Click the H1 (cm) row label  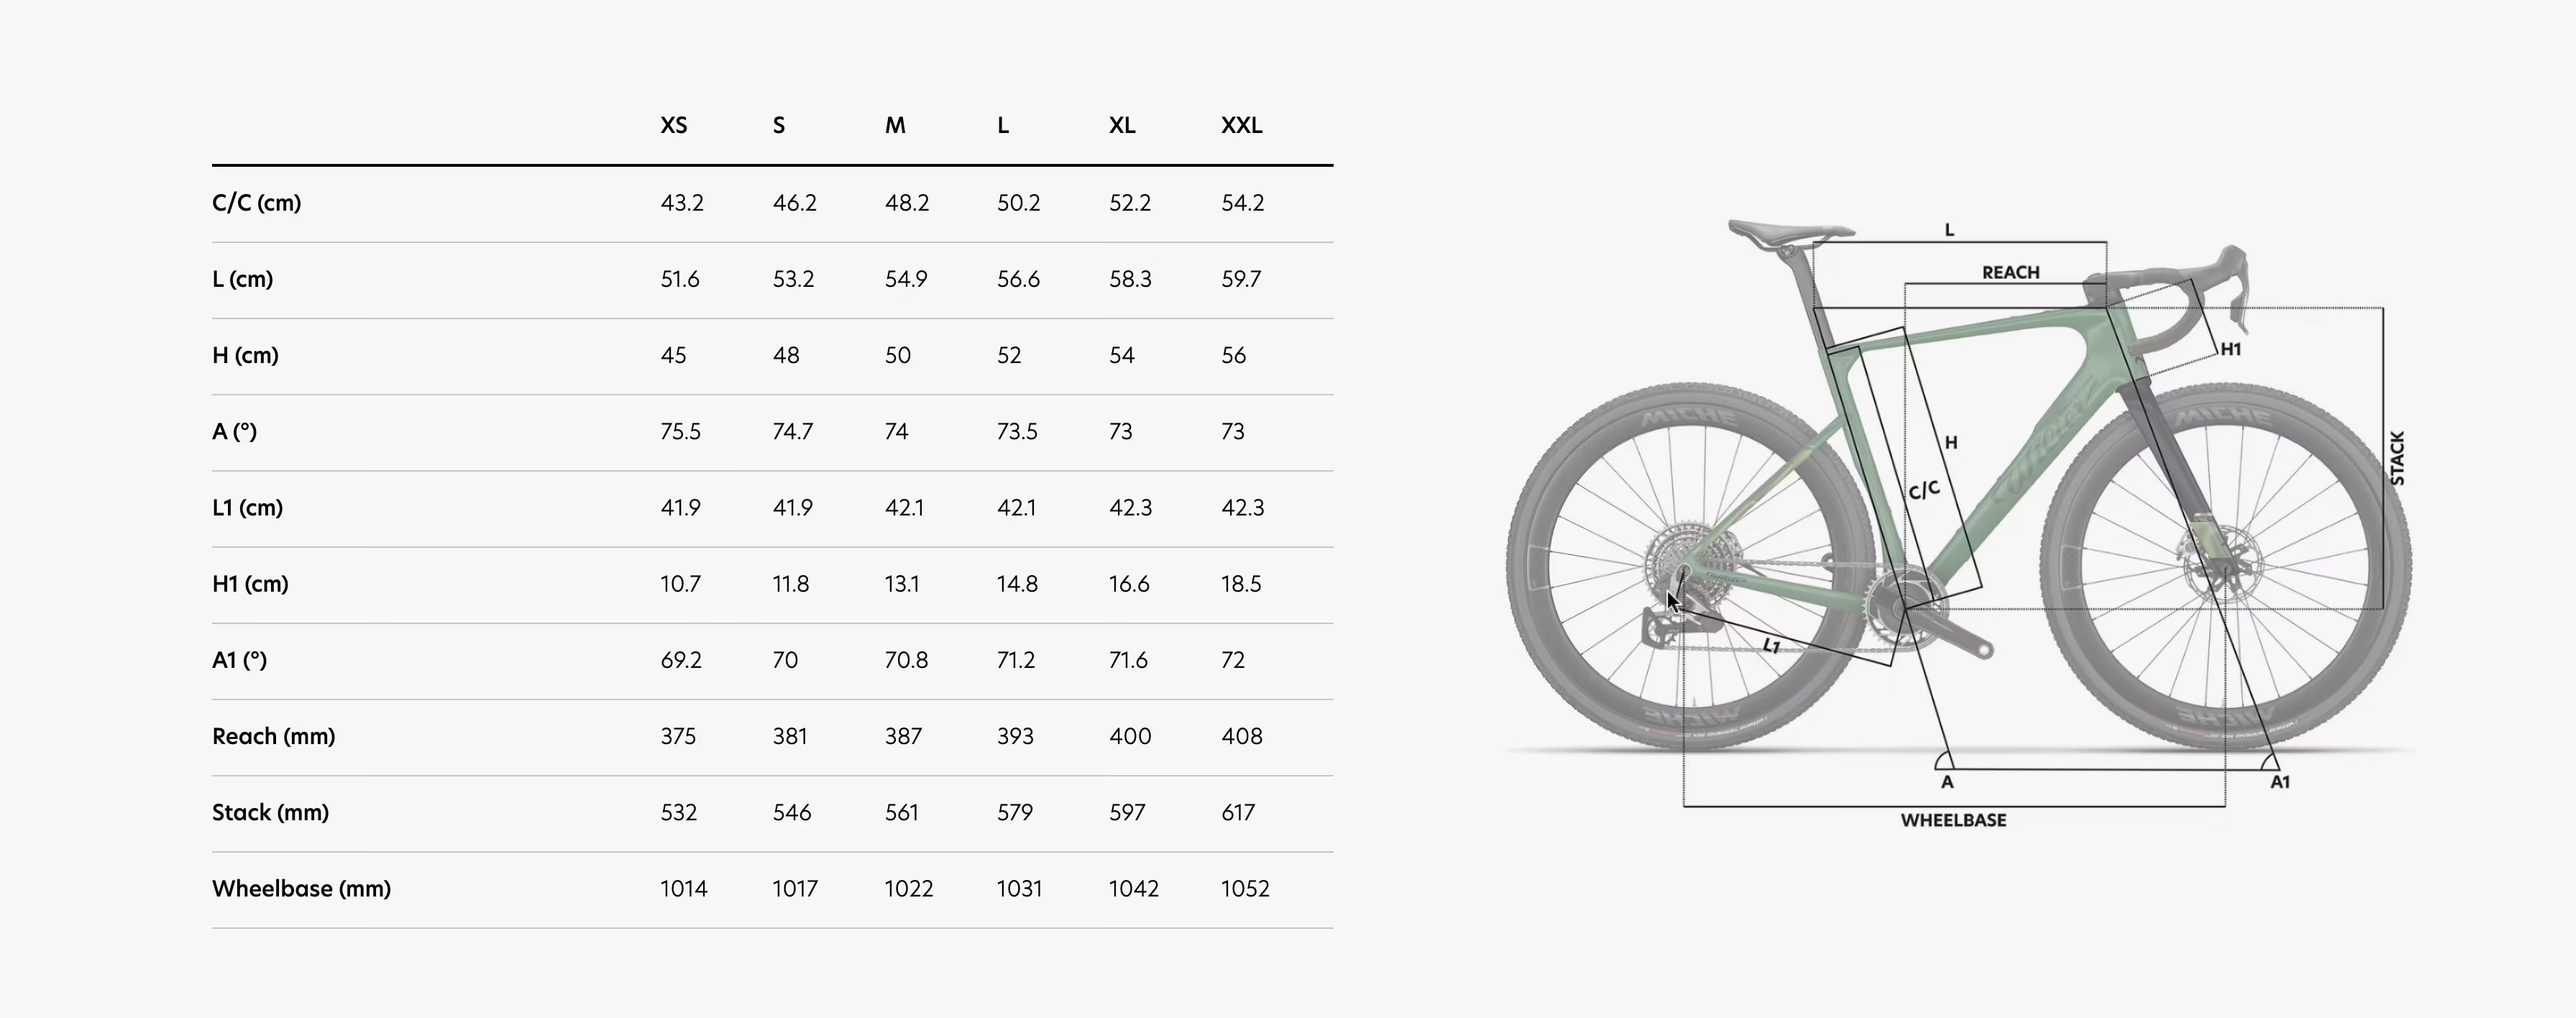(x=250, y=584)
